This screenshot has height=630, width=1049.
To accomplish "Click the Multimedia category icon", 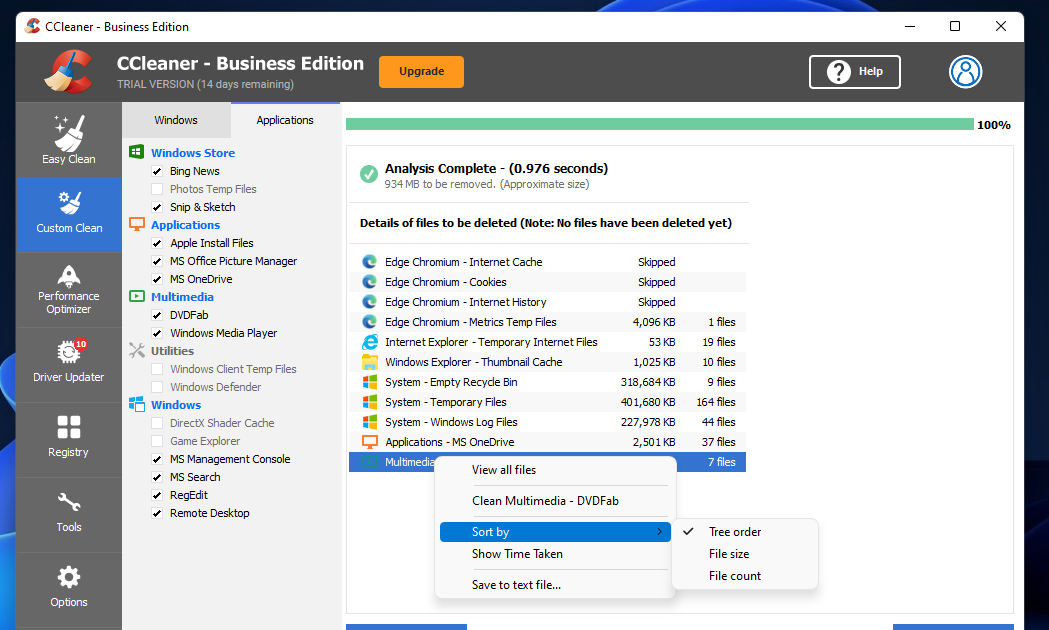I will tap(136, 296).
